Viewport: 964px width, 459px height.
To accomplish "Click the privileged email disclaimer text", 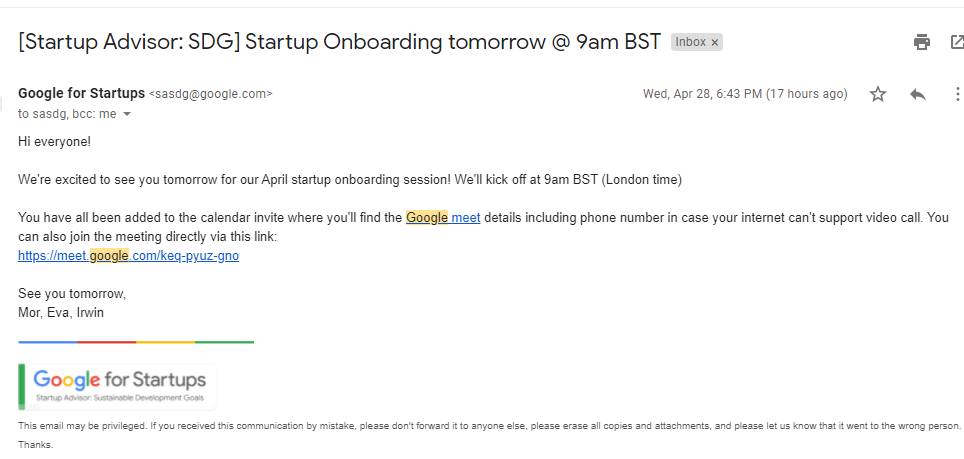I will pyautogui.click(x=489, y=425).
